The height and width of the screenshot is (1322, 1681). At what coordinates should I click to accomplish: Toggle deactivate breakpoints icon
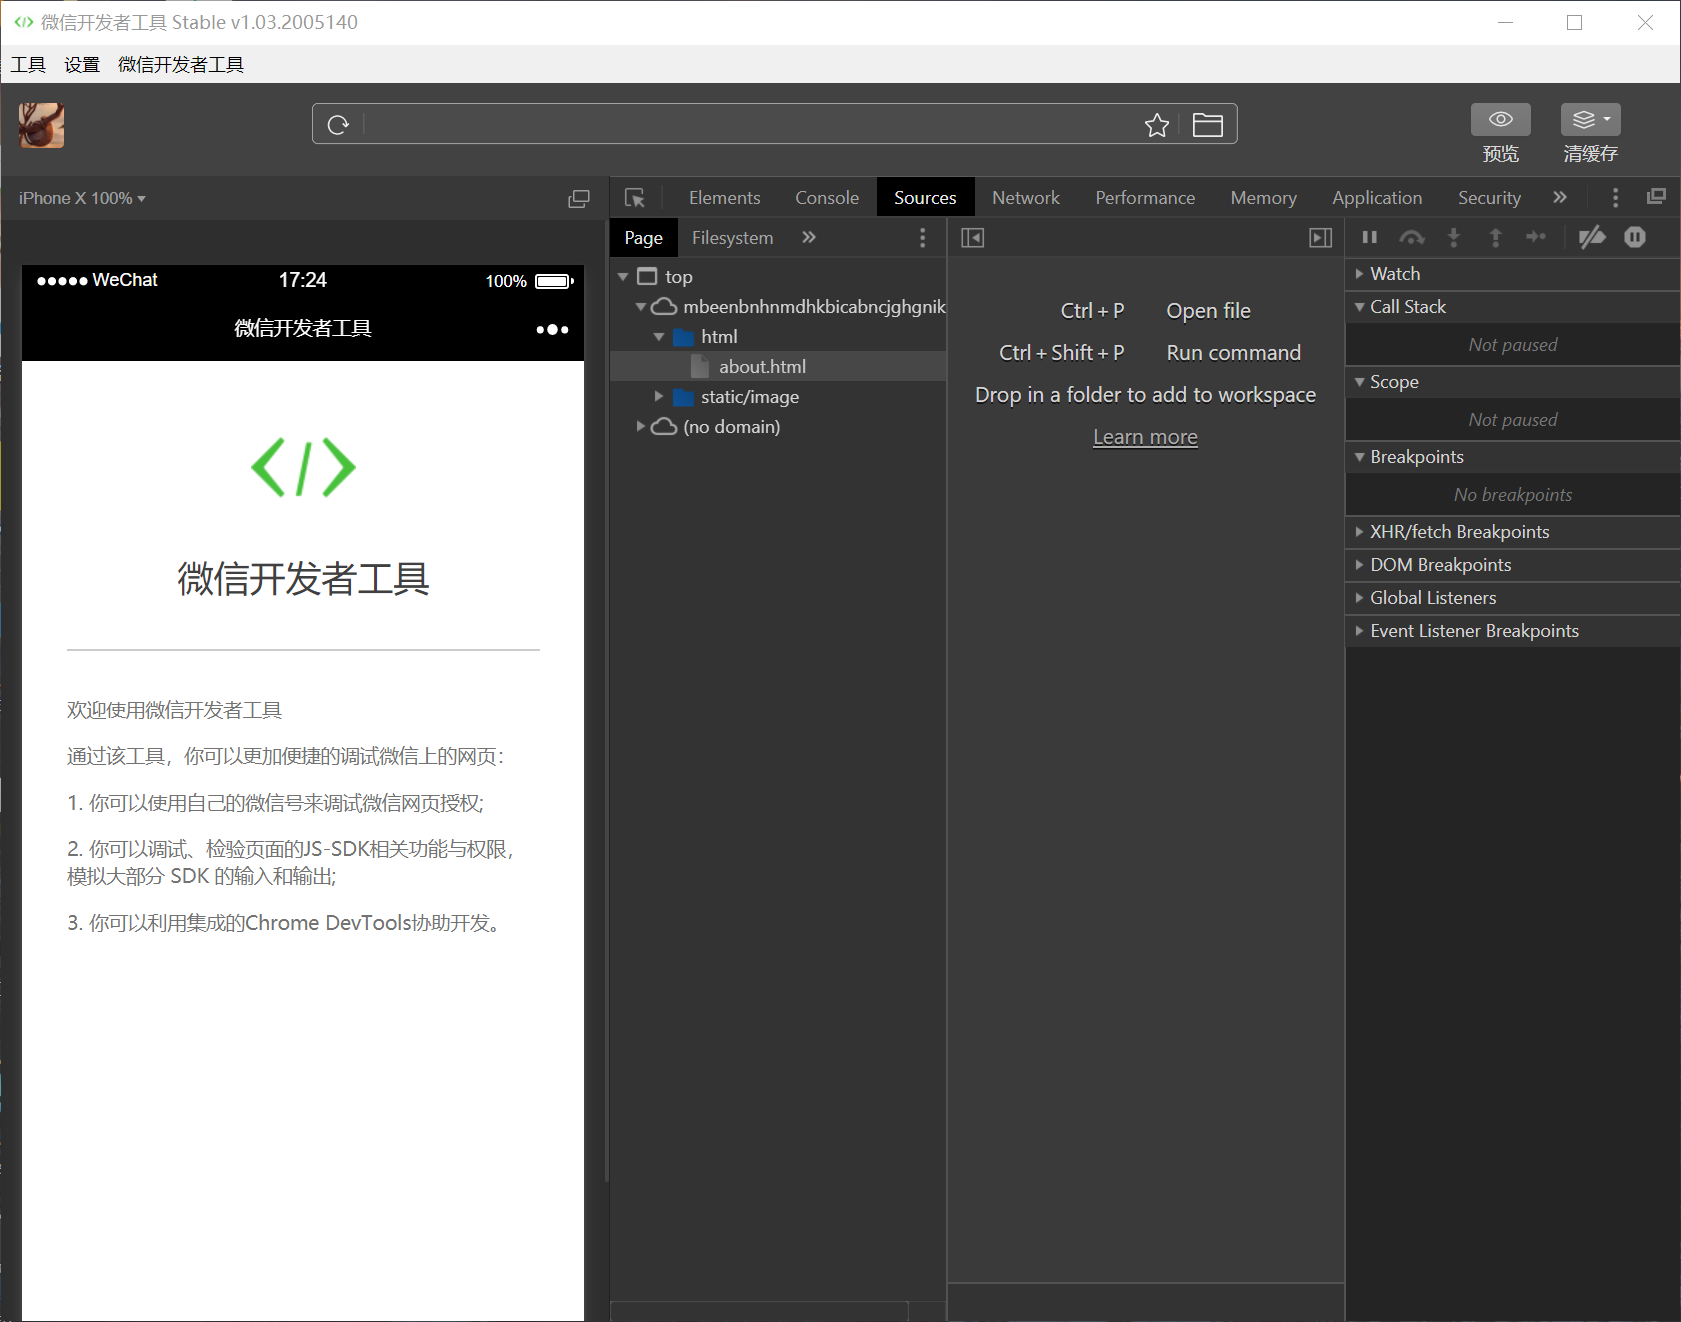1592,237
